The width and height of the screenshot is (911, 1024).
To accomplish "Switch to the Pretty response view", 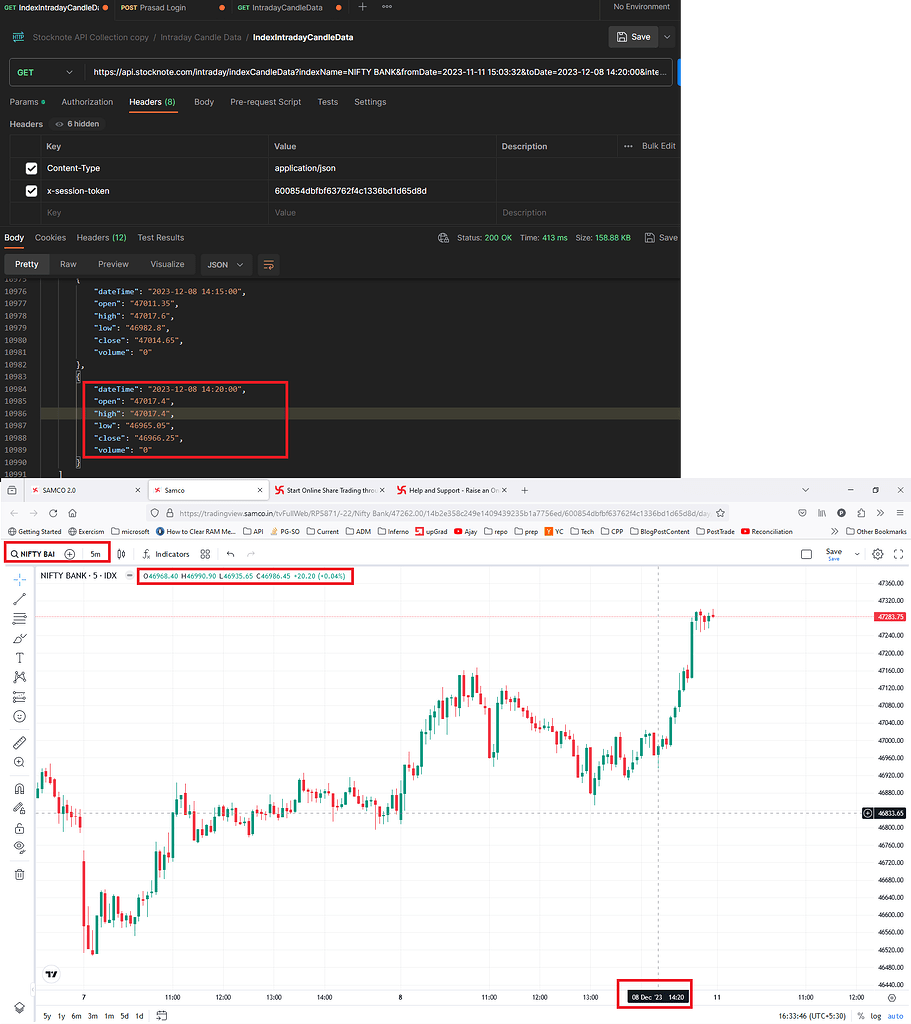I will 27,264.
